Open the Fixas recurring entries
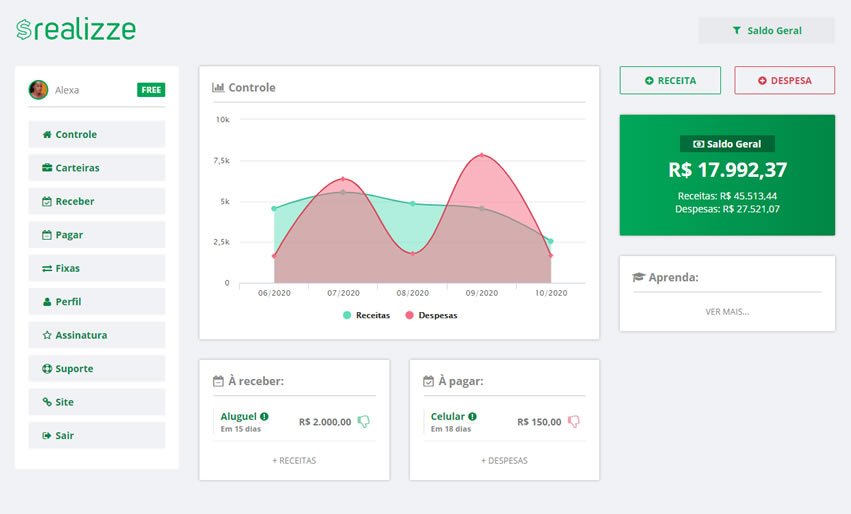This screenshot has height=514, width=851. click(96, 268)
